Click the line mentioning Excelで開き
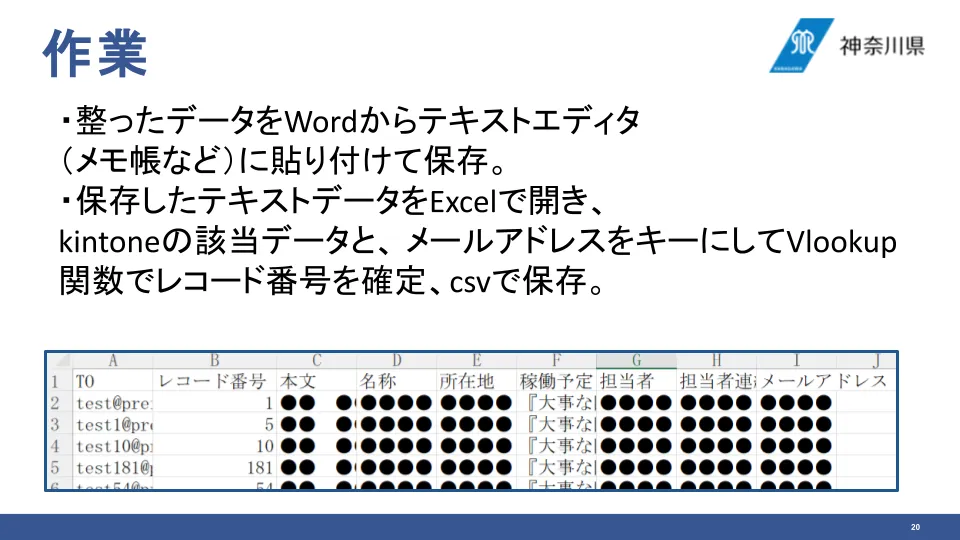 [x=332, y=201]
